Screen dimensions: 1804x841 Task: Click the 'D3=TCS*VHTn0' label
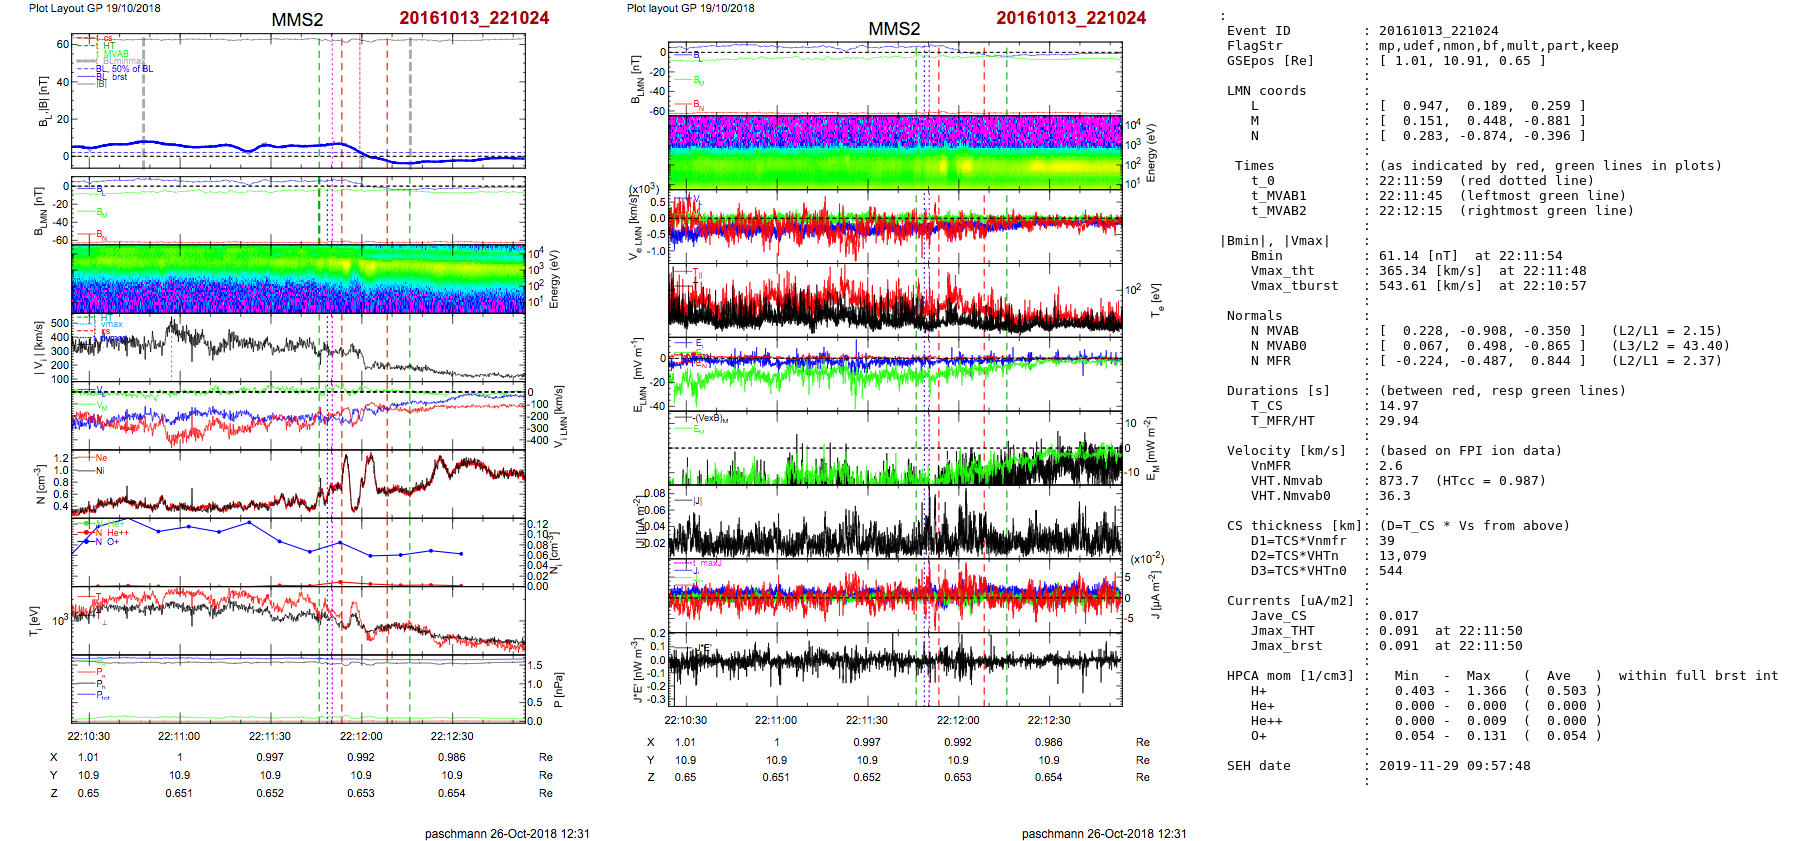pos(1298,571)
